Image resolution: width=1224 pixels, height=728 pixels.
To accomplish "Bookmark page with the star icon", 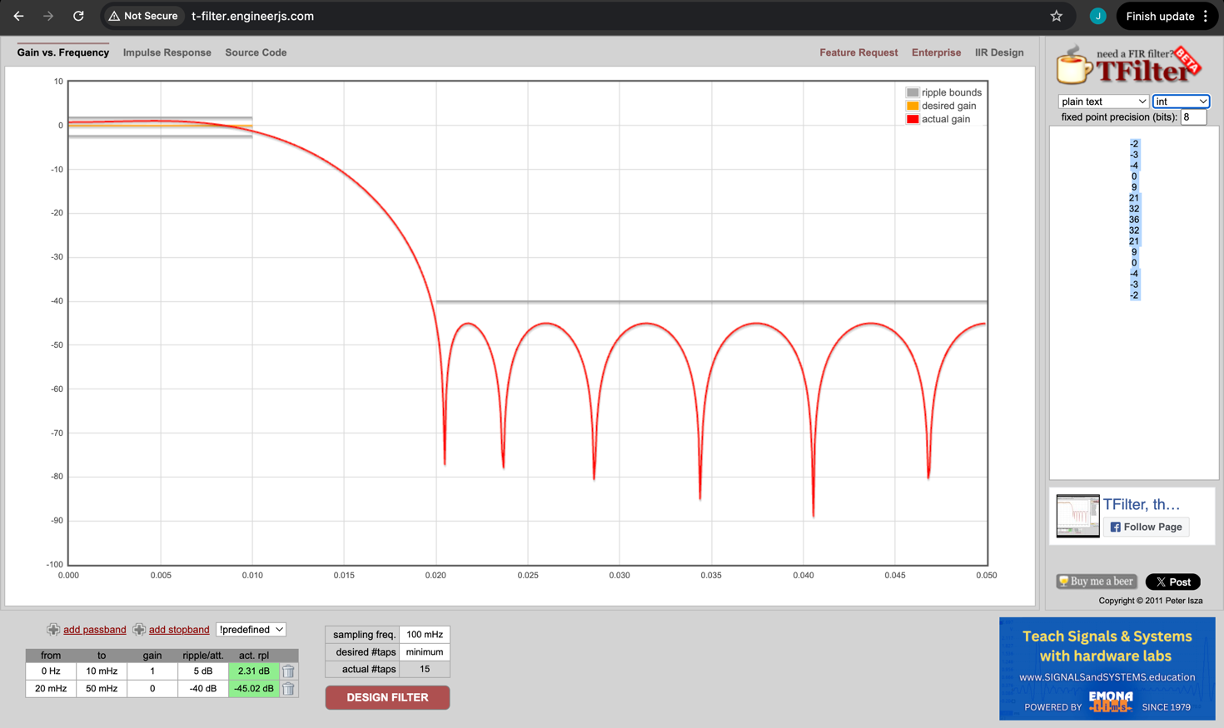I will point(1056,16).
